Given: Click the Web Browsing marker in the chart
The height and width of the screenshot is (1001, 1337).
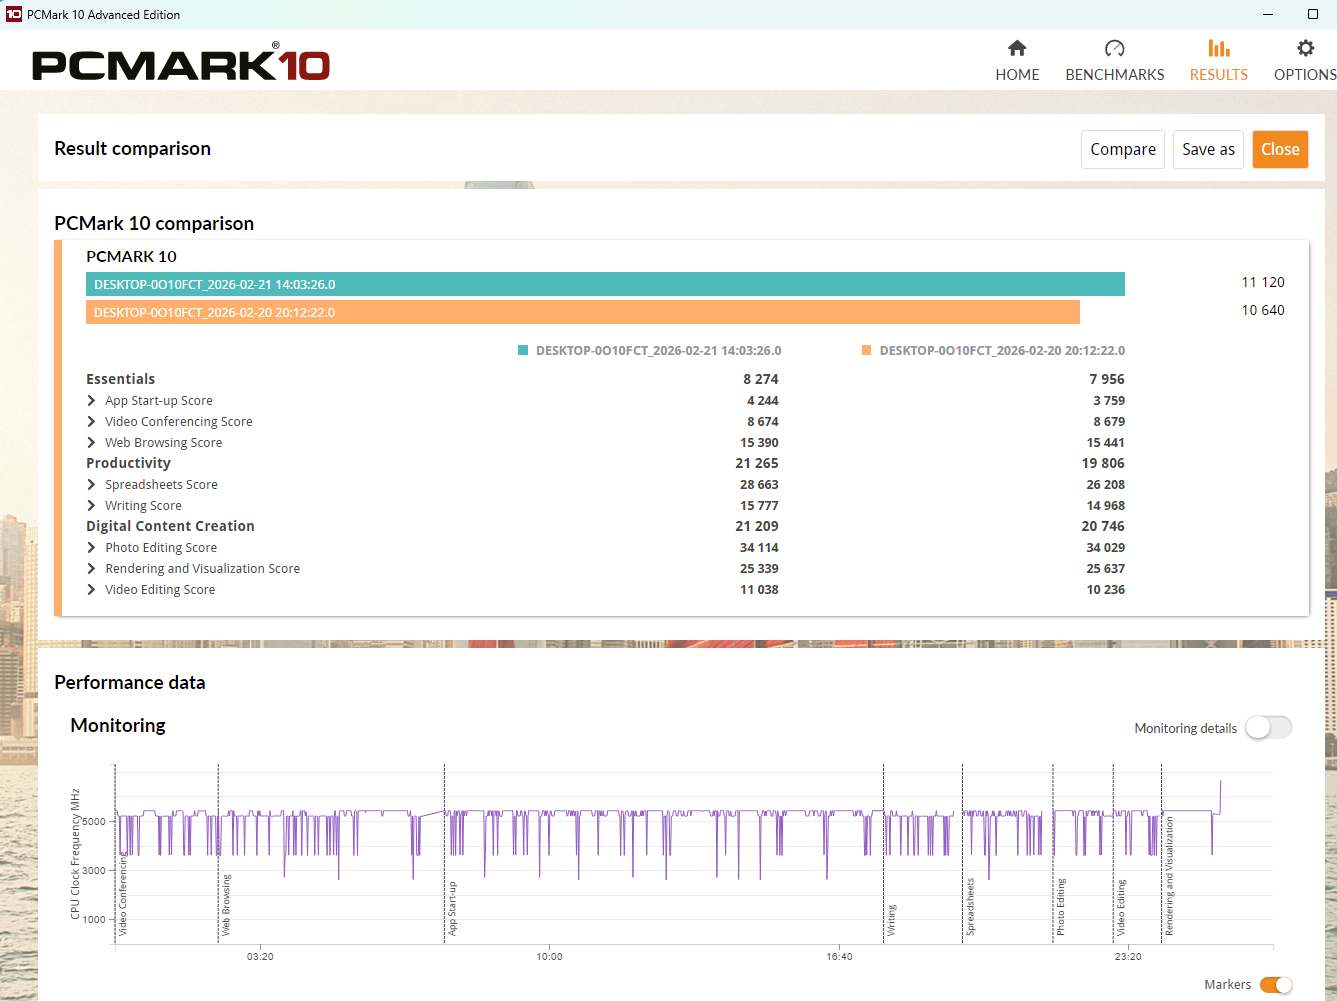Looking at the screenshot, I should tap(226, 905).
